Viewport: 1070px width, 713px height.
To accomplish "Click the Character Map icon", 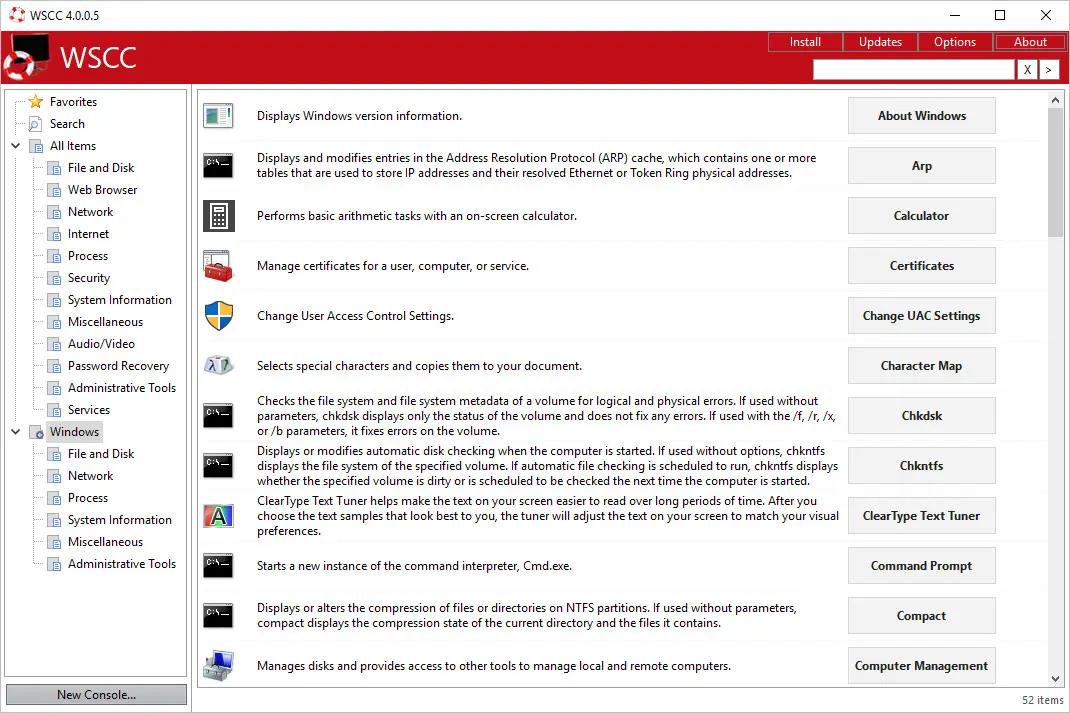I will click(218, 366).
